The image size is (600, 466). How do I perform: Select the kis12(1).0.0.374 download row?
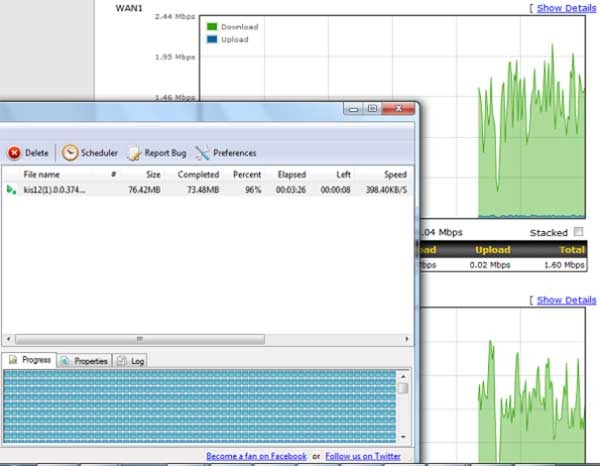tap(207, 190)
